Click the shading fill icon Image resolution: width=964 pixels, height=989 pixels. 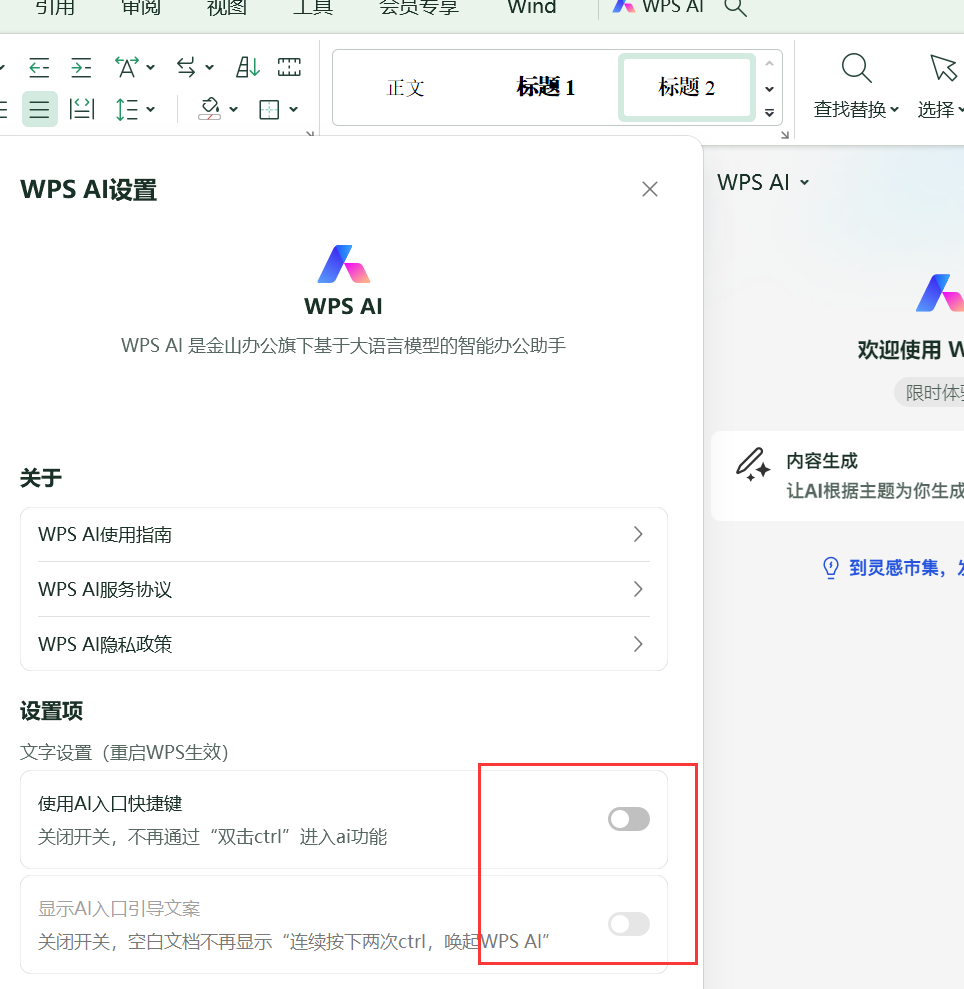(x=209, y=109)
